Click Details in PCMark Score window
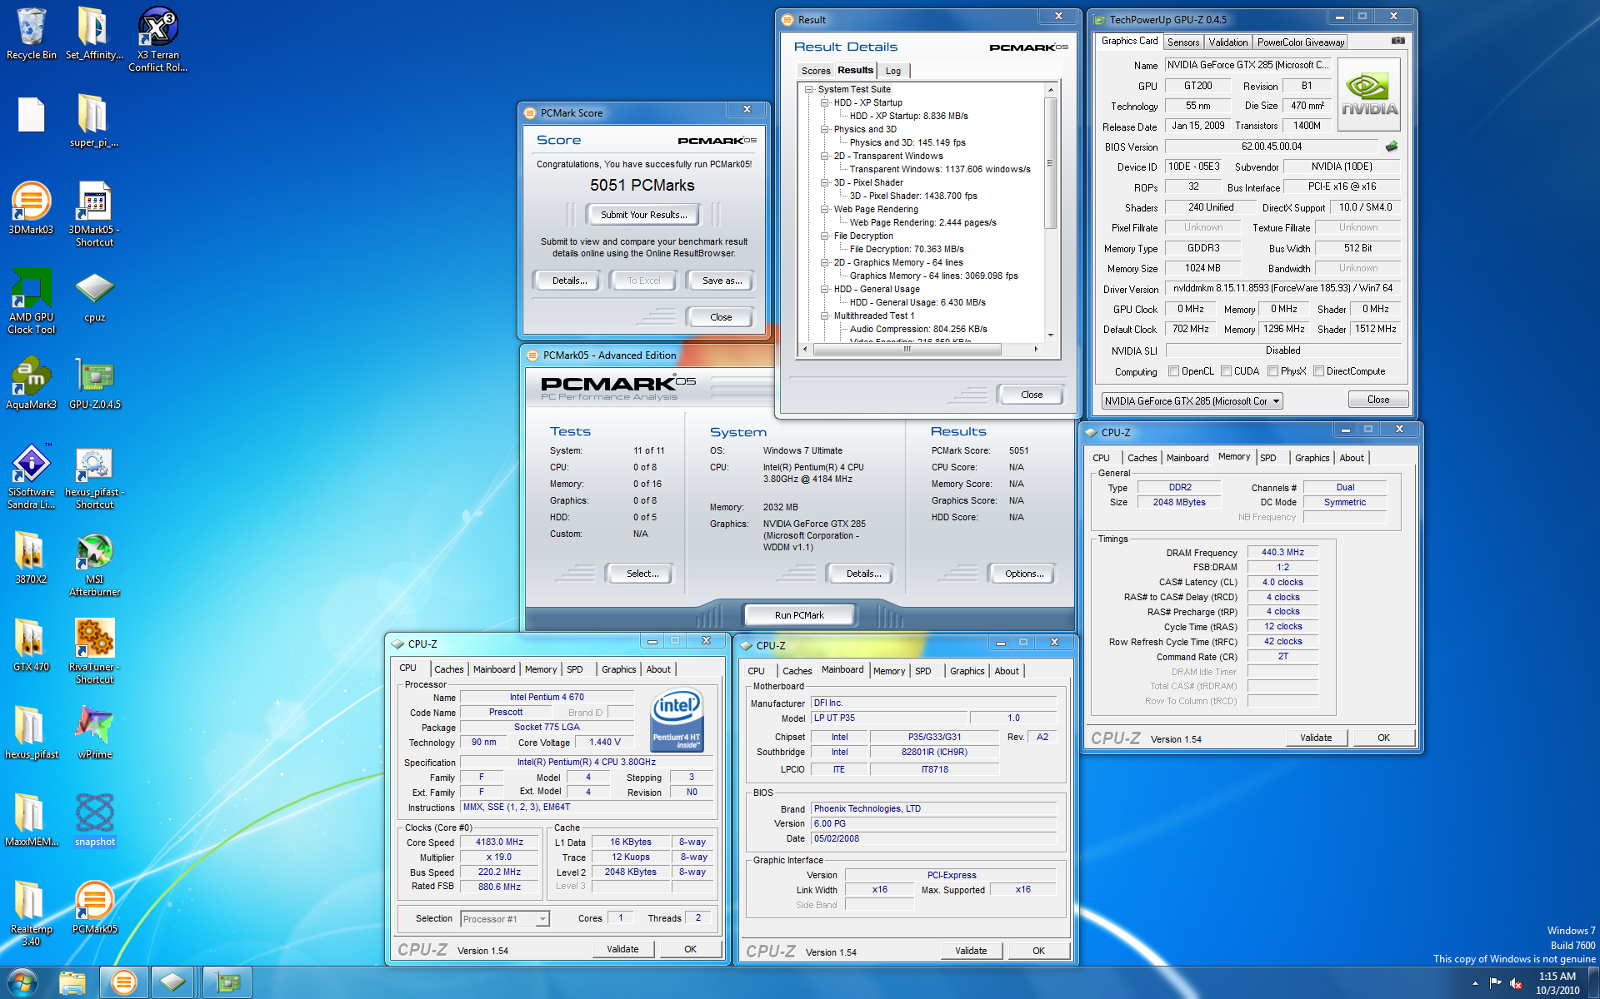The image size is (1600, 999). (570, 281)
